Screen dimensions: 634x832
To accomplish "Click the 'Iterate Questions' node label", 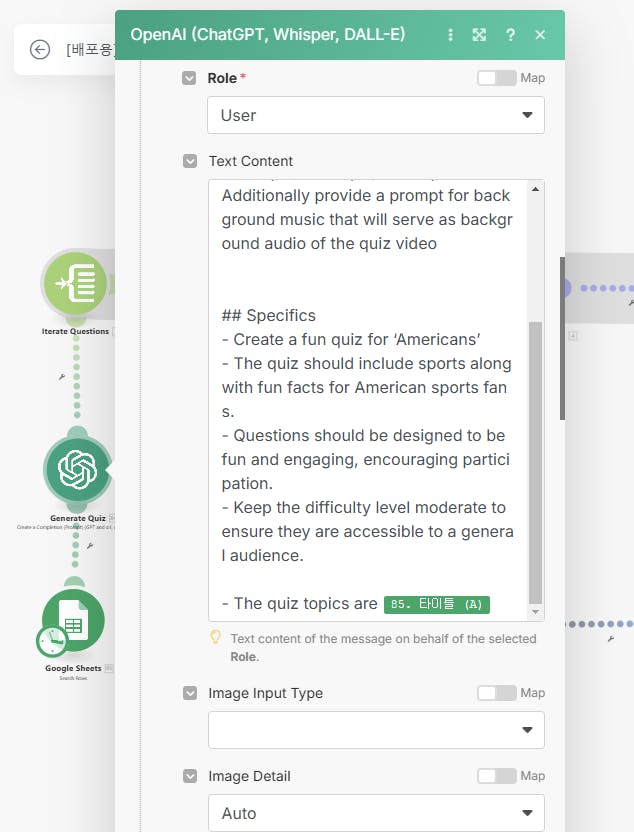I will tap(75, 331).
